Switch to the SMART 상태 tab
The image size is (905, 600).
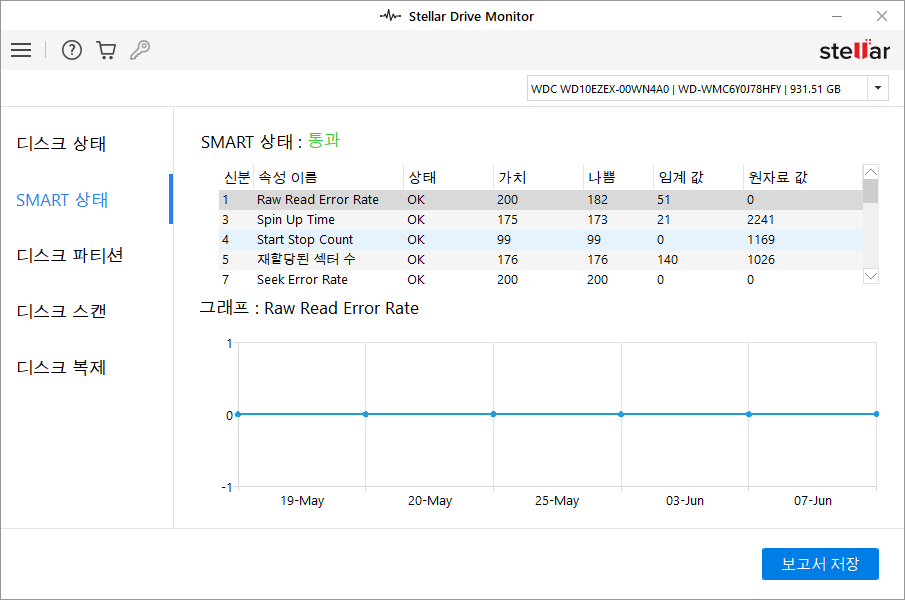point(62,200)
